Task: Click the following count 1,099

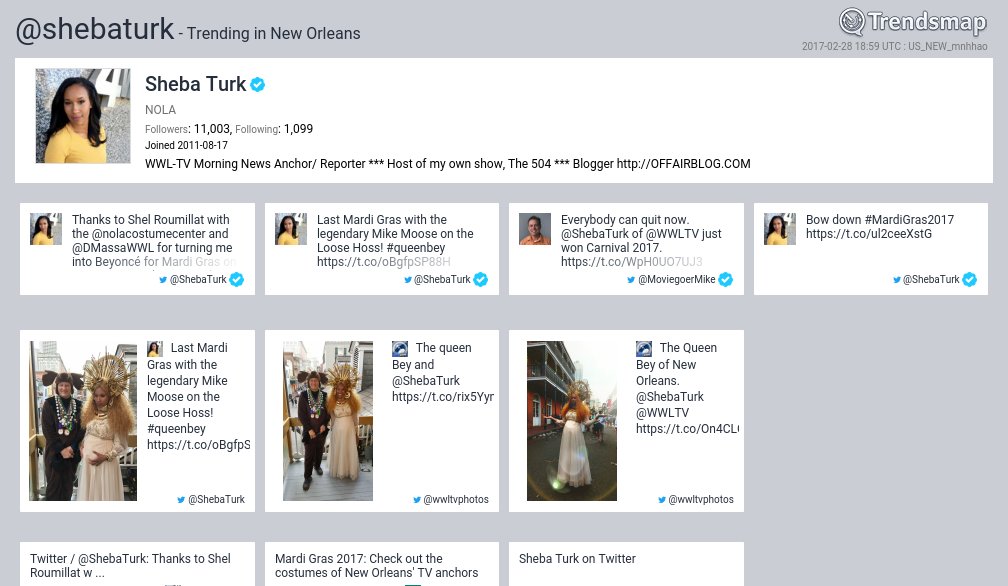Action: point(298,129)
